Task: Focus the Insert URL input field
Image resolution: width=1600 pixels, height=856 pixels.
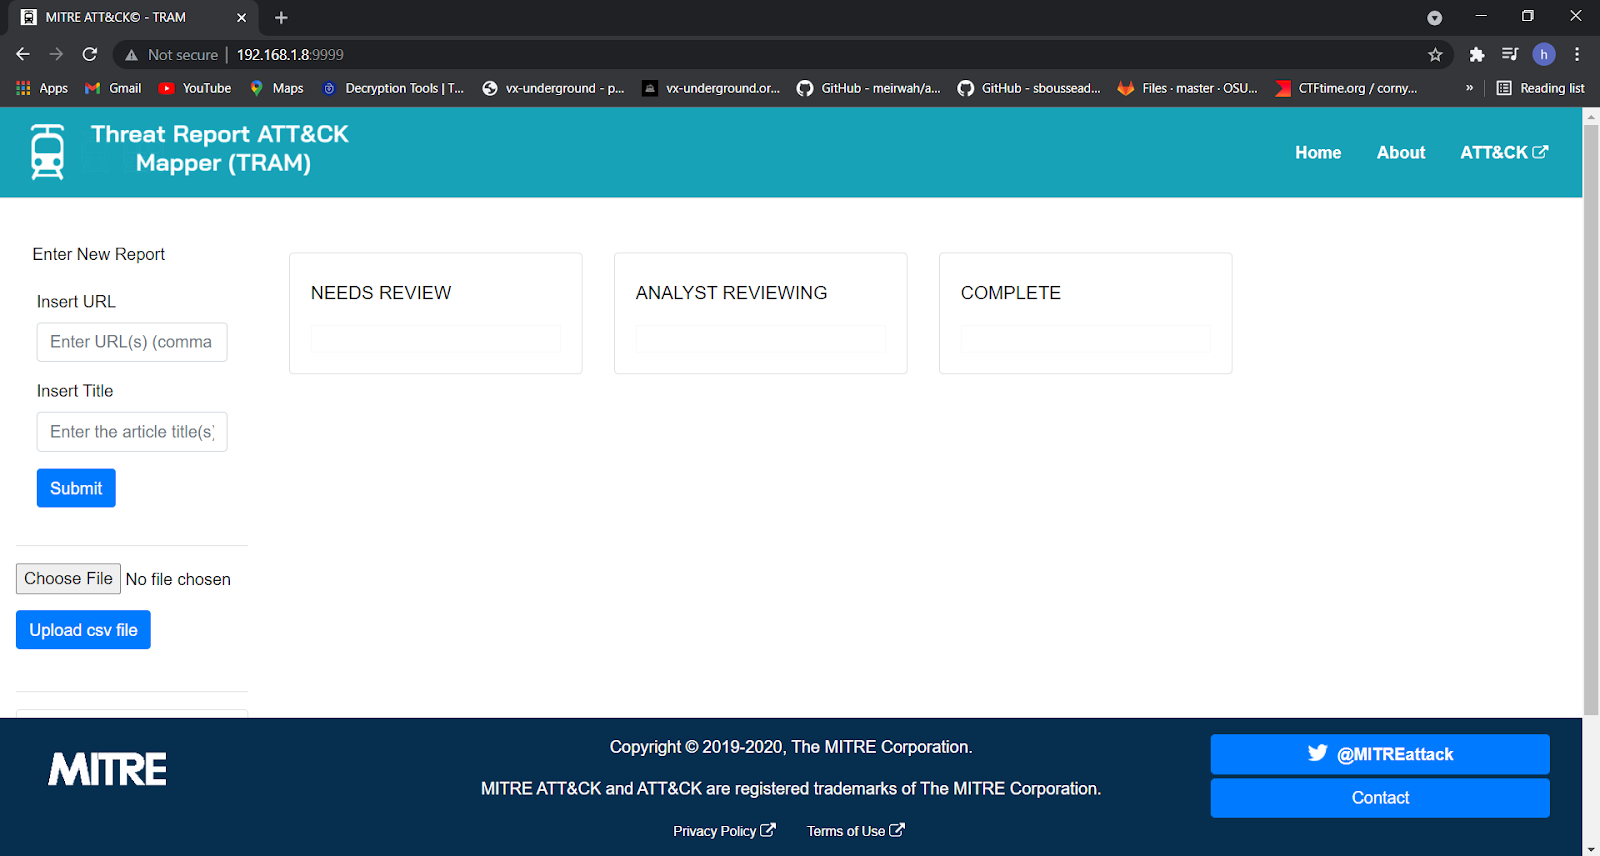Action: [x=132, y=342]
